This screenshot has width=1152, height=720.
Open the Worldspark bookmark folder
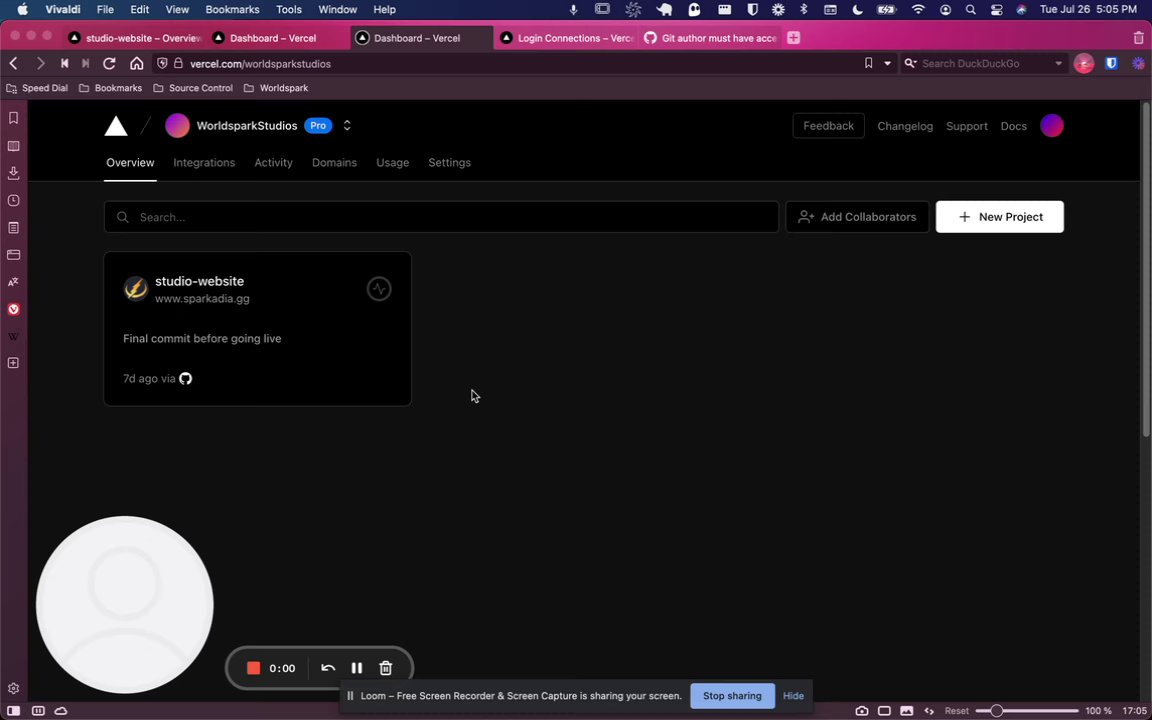tap(276, 88)
